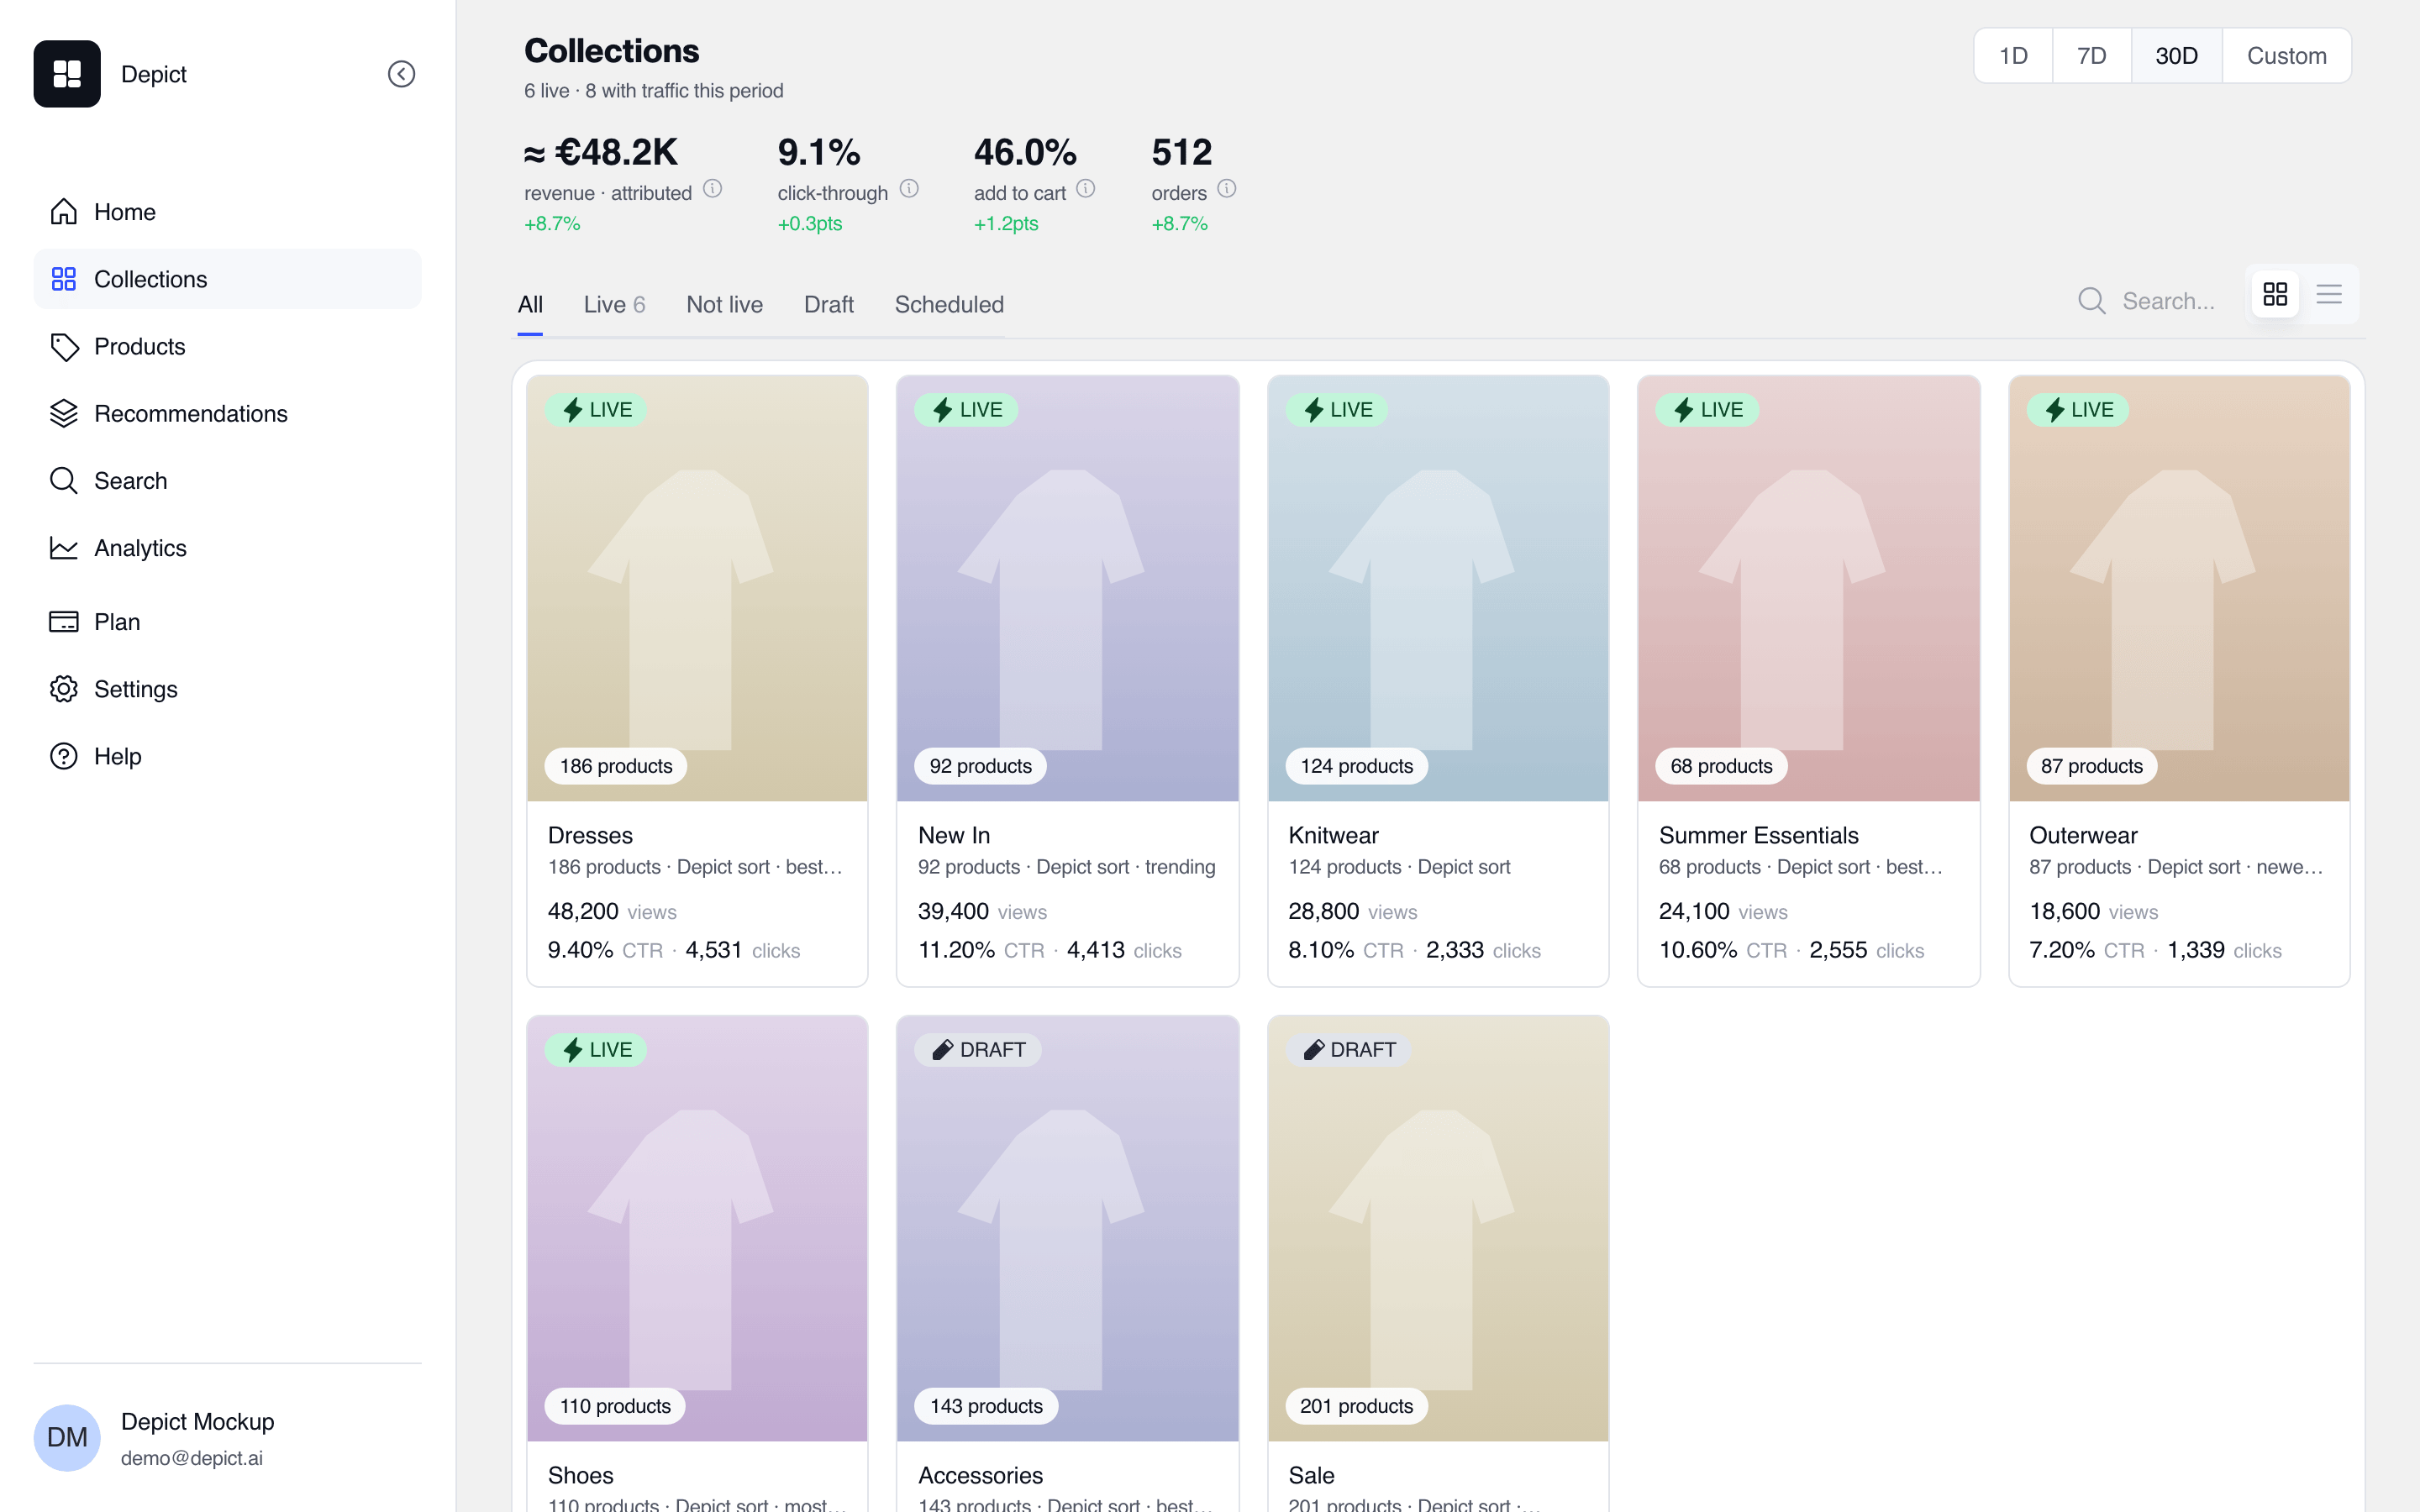
Task: Switch to grid view
Action: pos(2275,294)
